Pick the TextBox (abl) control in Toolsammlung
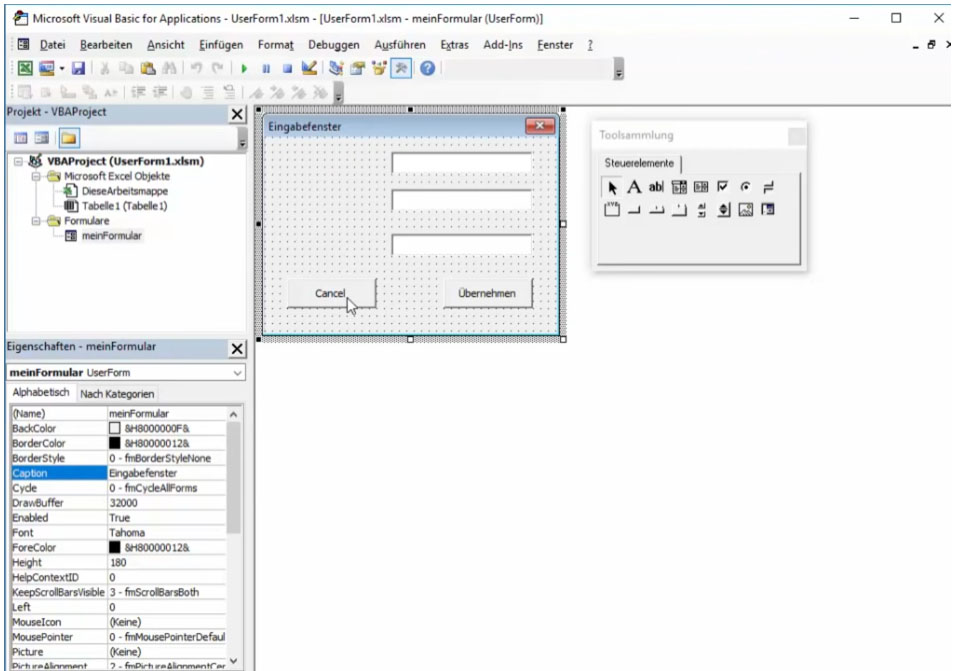This screenshot has width=953, height=671. (x=656, y=187)
